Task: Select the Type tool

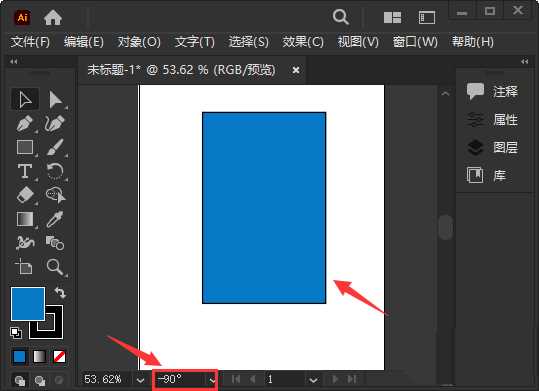Action: coord(25,171)
